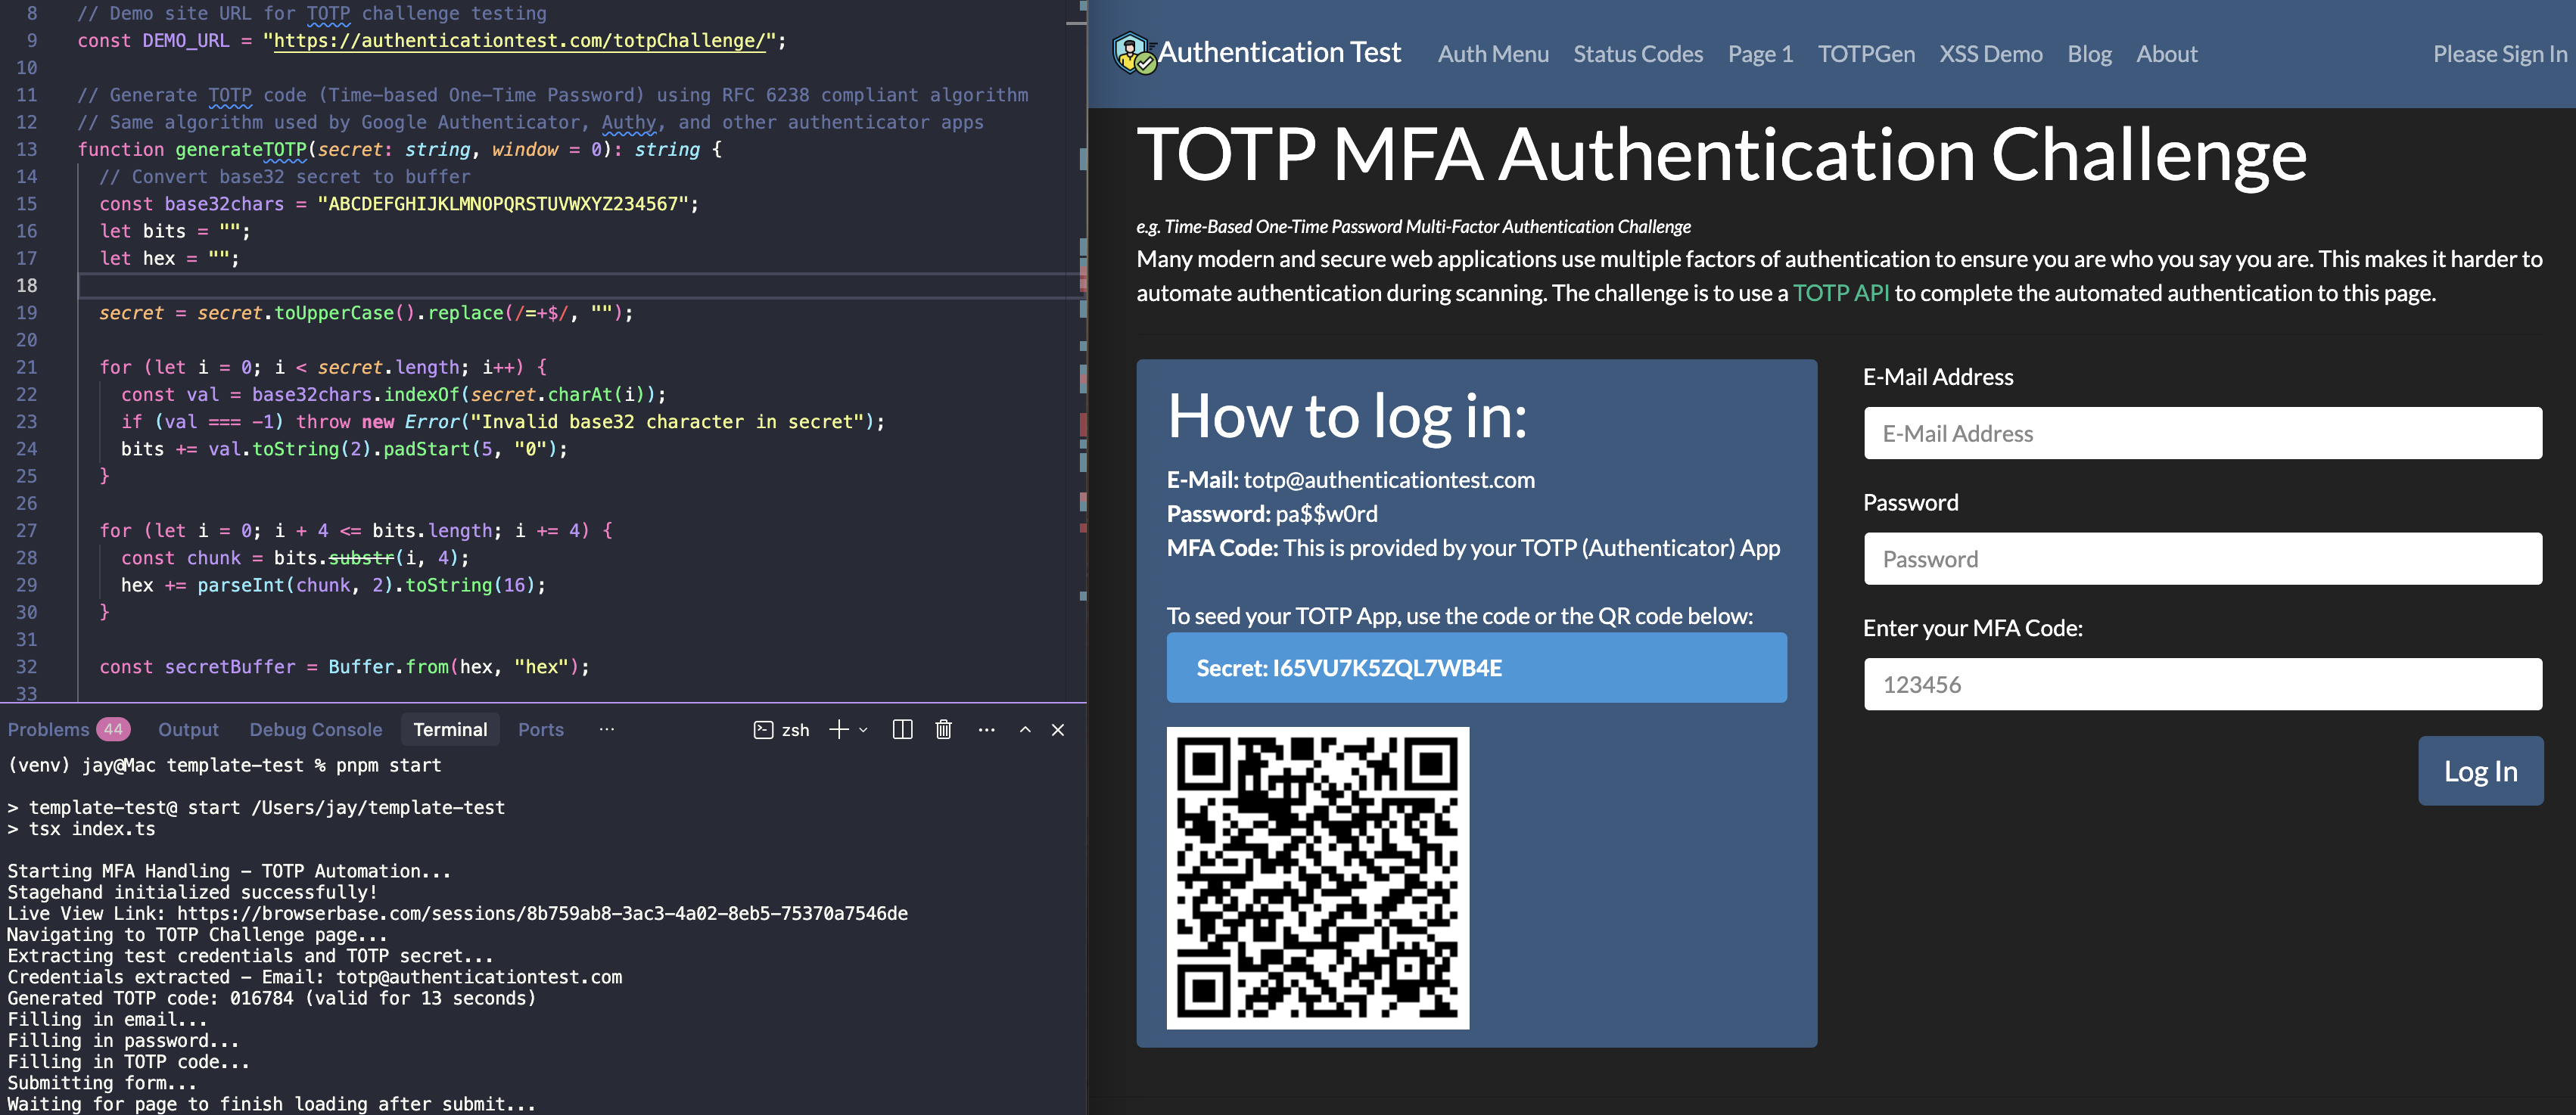Kill the active terminal with the trash icon
The image size is (2576, 1115).
pyautogui.click(x=943, y=729)
